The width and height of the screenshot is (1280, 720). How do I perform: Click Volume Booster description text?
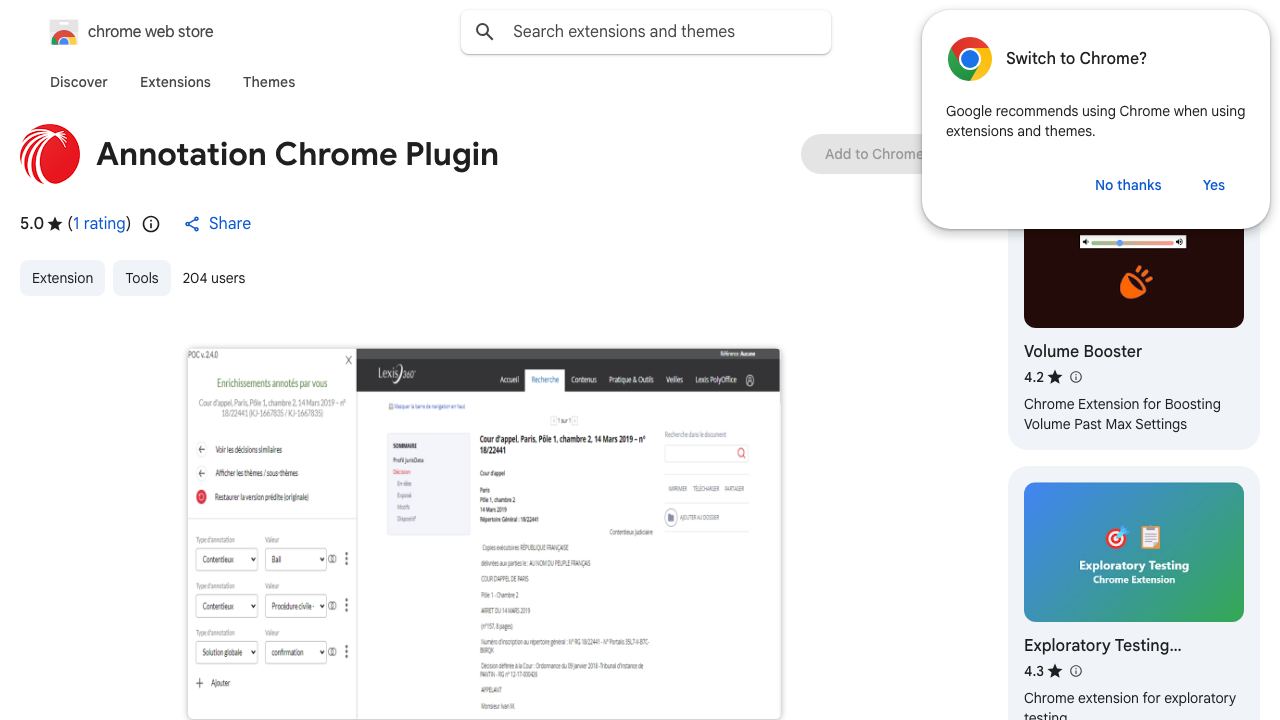(x=1122, y=414)
